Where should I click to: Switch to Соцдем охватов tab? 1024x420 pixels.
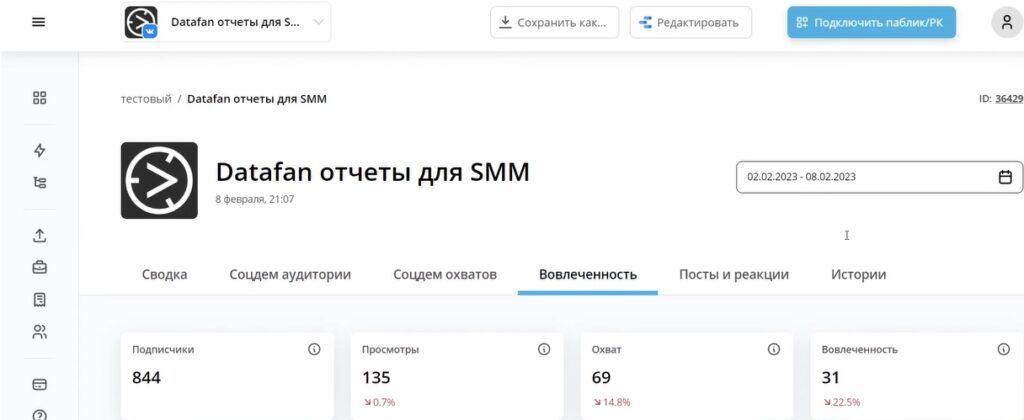tap(445, 274)
